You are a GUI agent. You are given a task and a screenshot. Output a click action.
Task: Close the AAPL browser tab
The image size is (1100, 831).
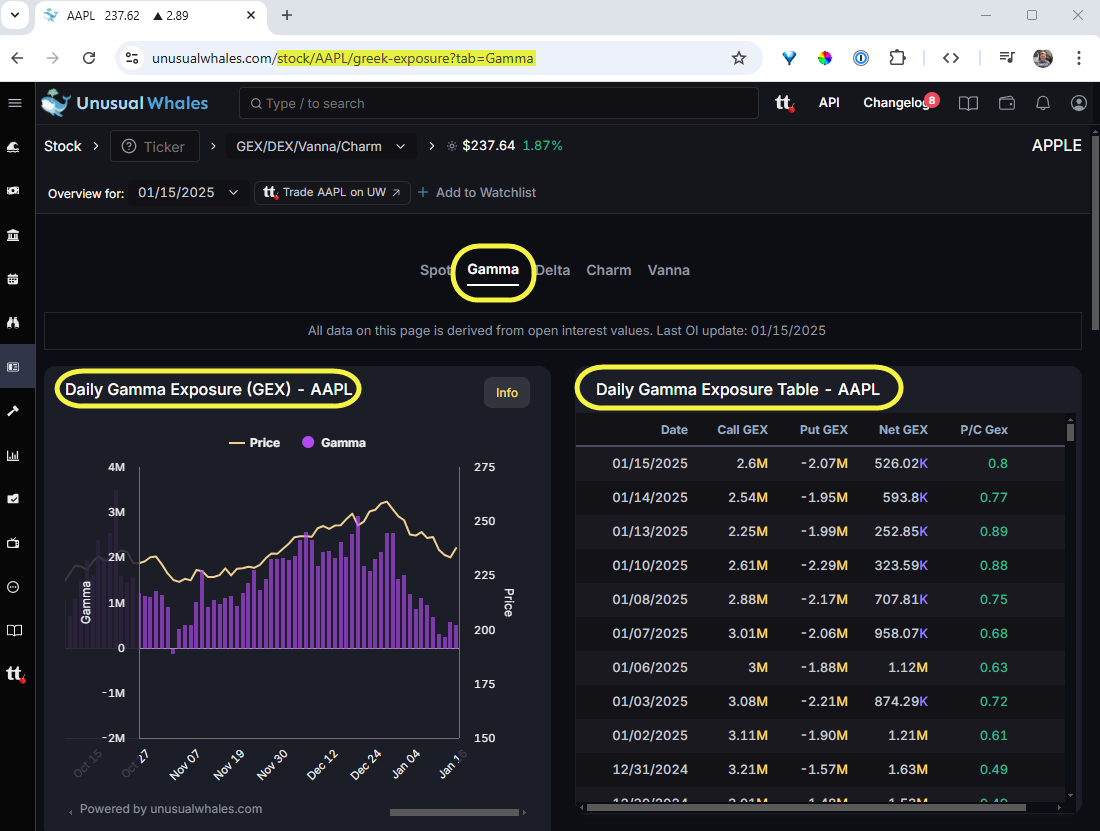pos(250,15)
